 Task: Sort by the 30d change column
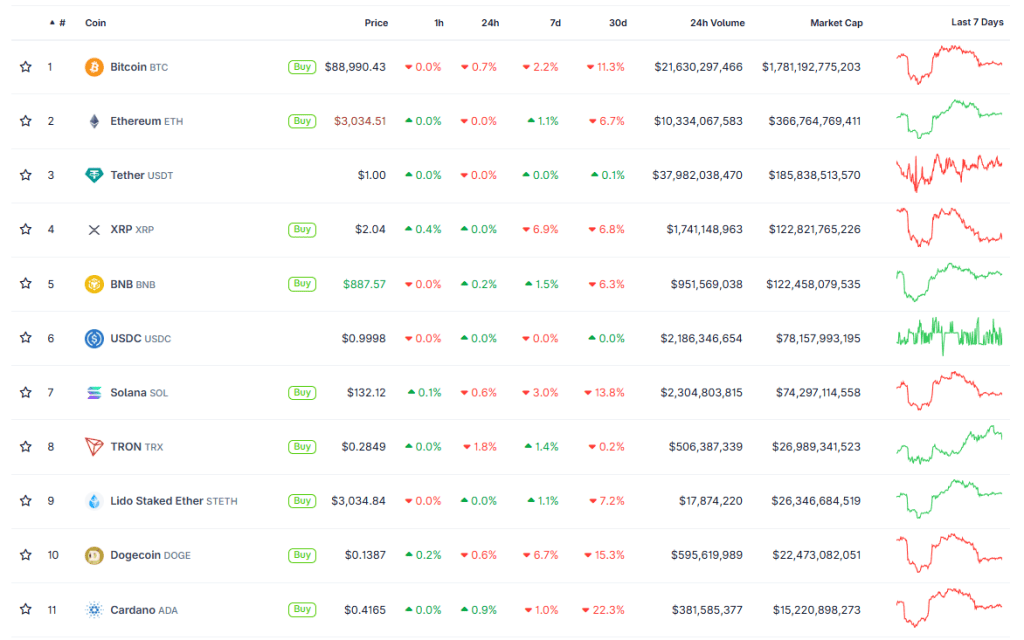pos(617,23)
